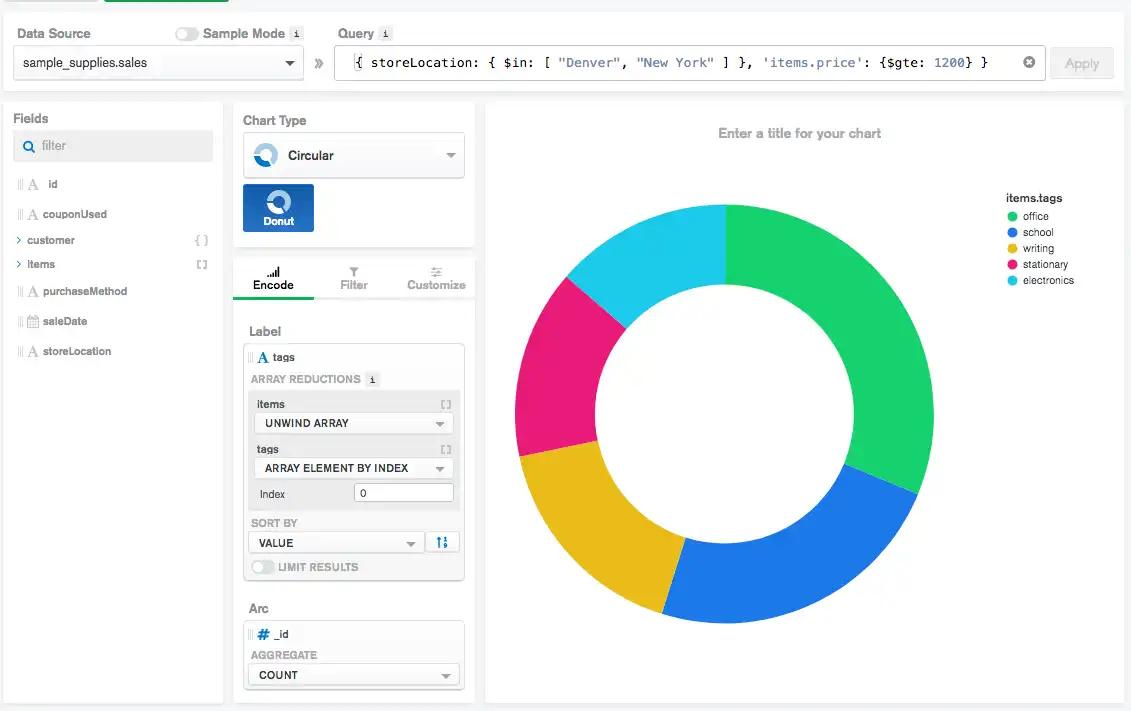Click the Array Reductions info icon
The height and width of the screenshot is (711, 1131).
coord(372,380)
